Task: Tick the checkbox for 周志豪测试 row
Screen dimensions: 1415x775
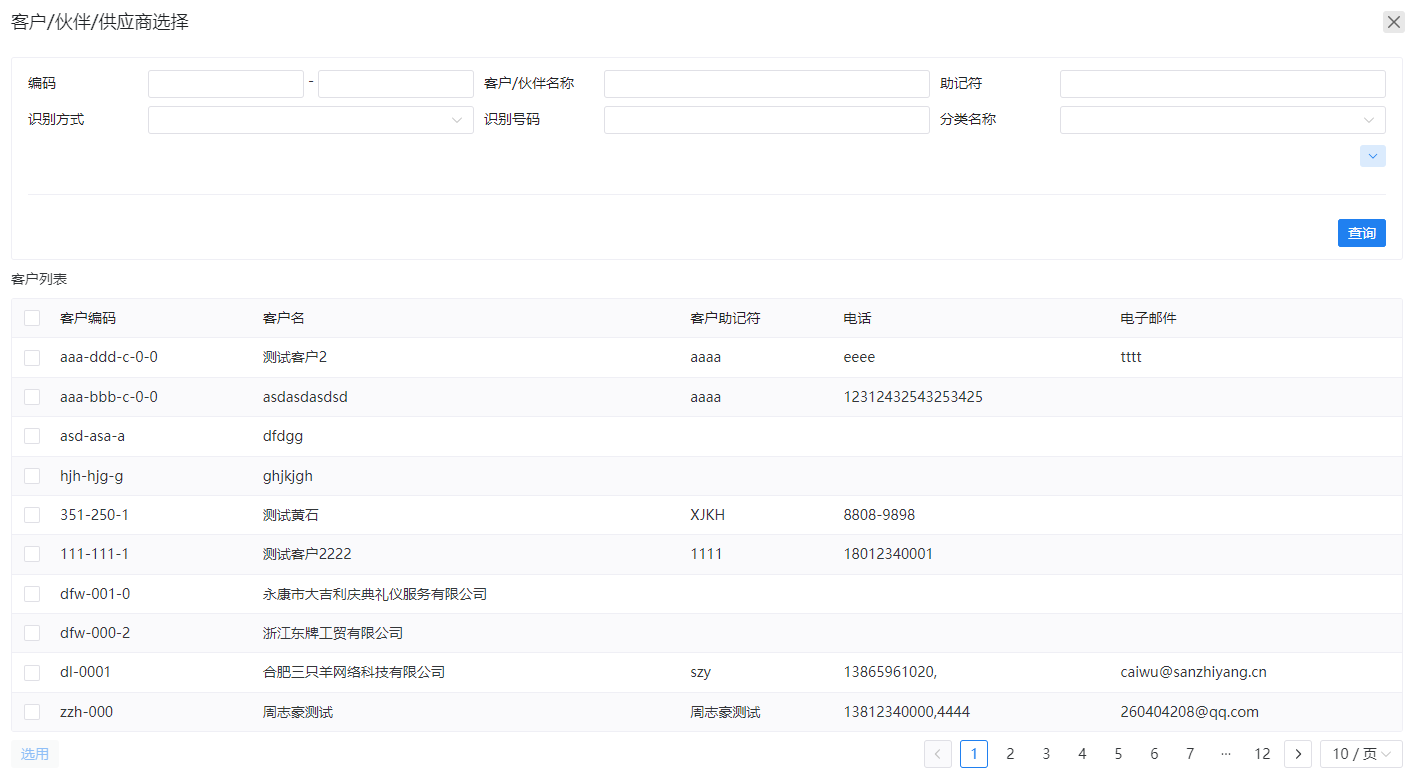Action: pyautogui.click(x=32, y=712)
